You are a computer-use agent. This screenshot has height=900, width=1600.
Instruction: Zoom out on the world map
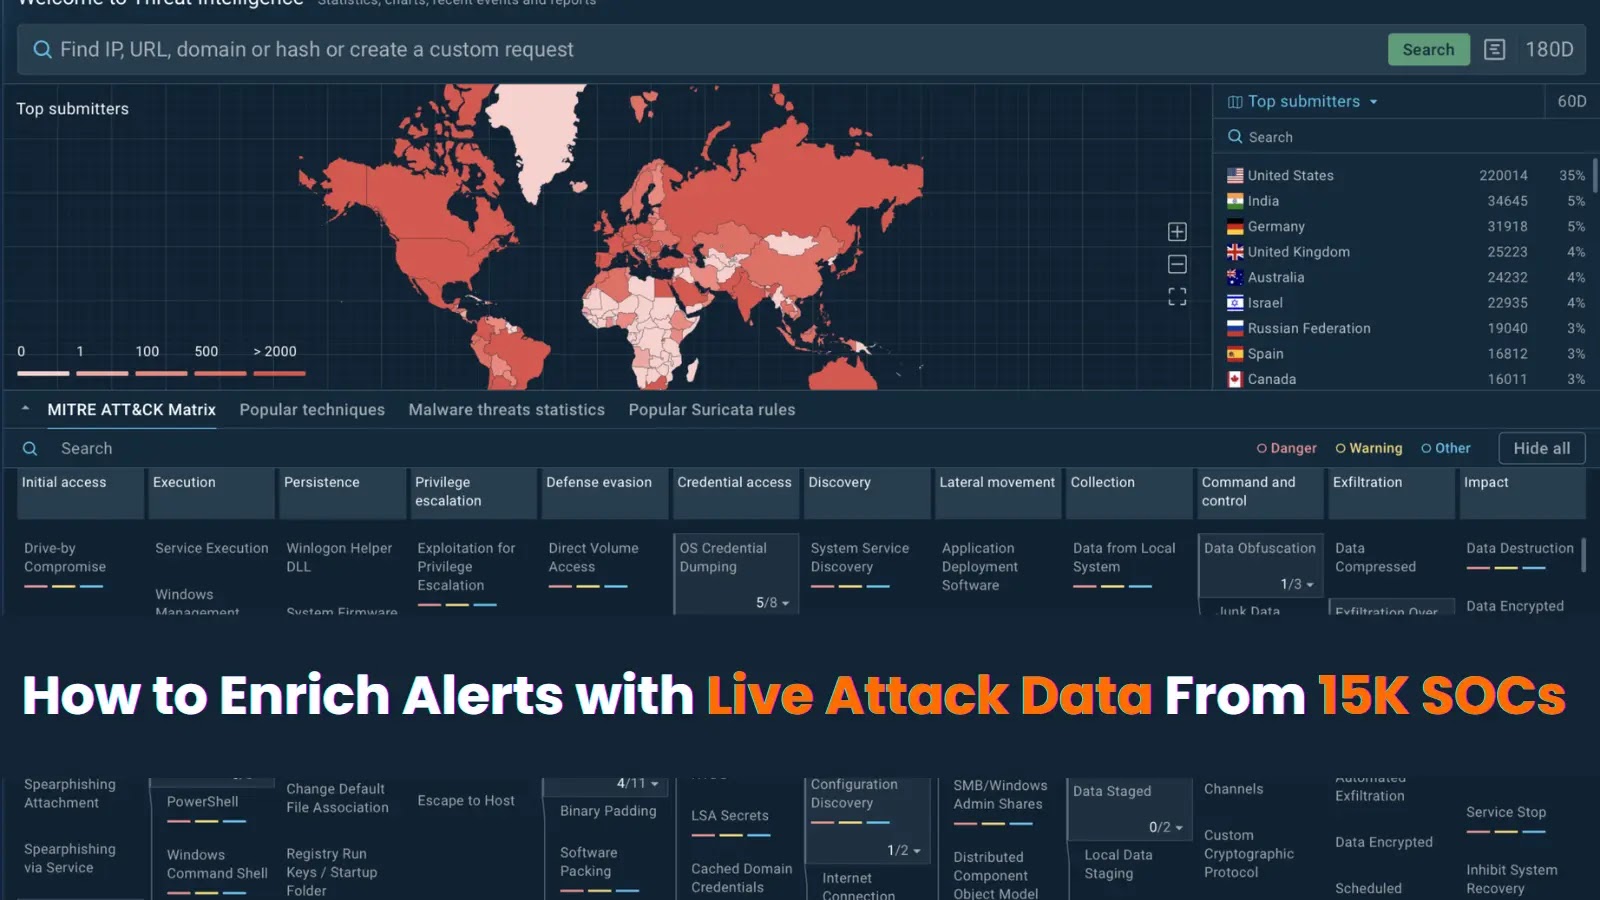(1176, 263)
